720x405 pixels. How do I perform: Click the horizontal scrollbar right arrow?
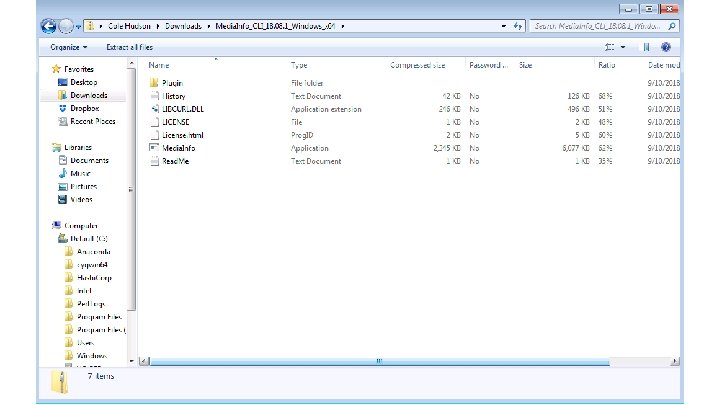(675, 361)
